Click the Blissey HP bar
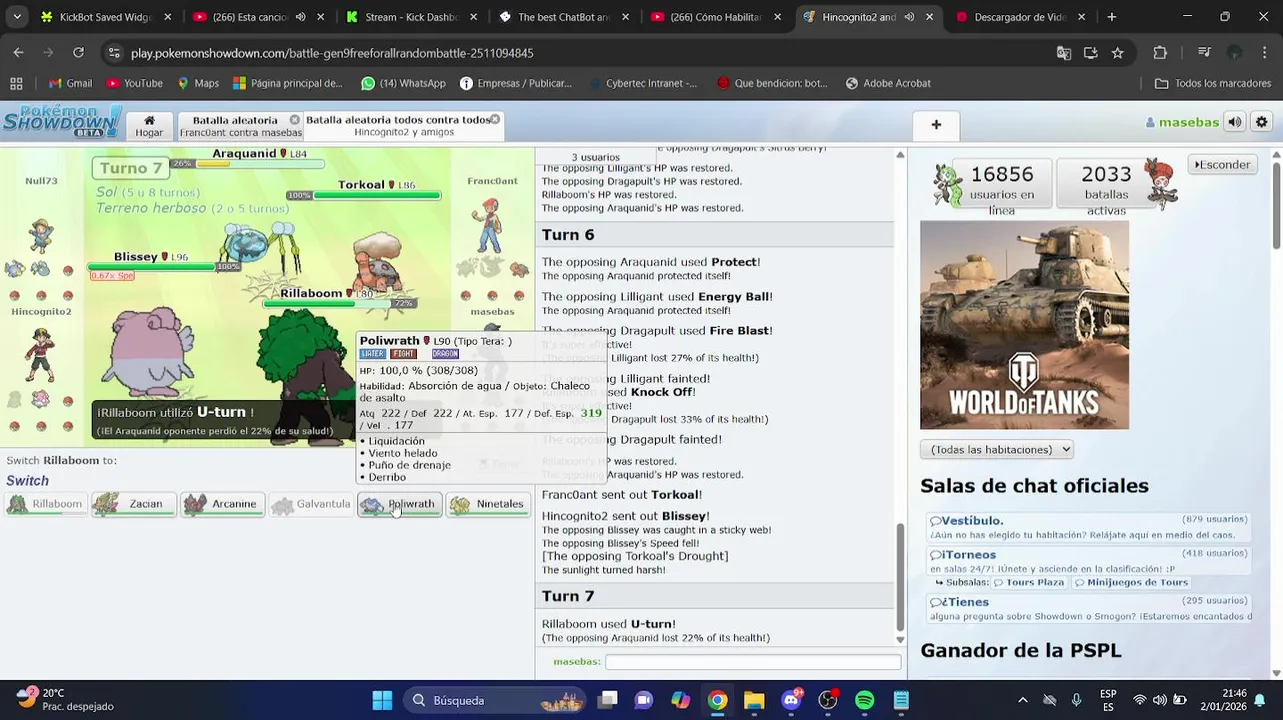 152,266
